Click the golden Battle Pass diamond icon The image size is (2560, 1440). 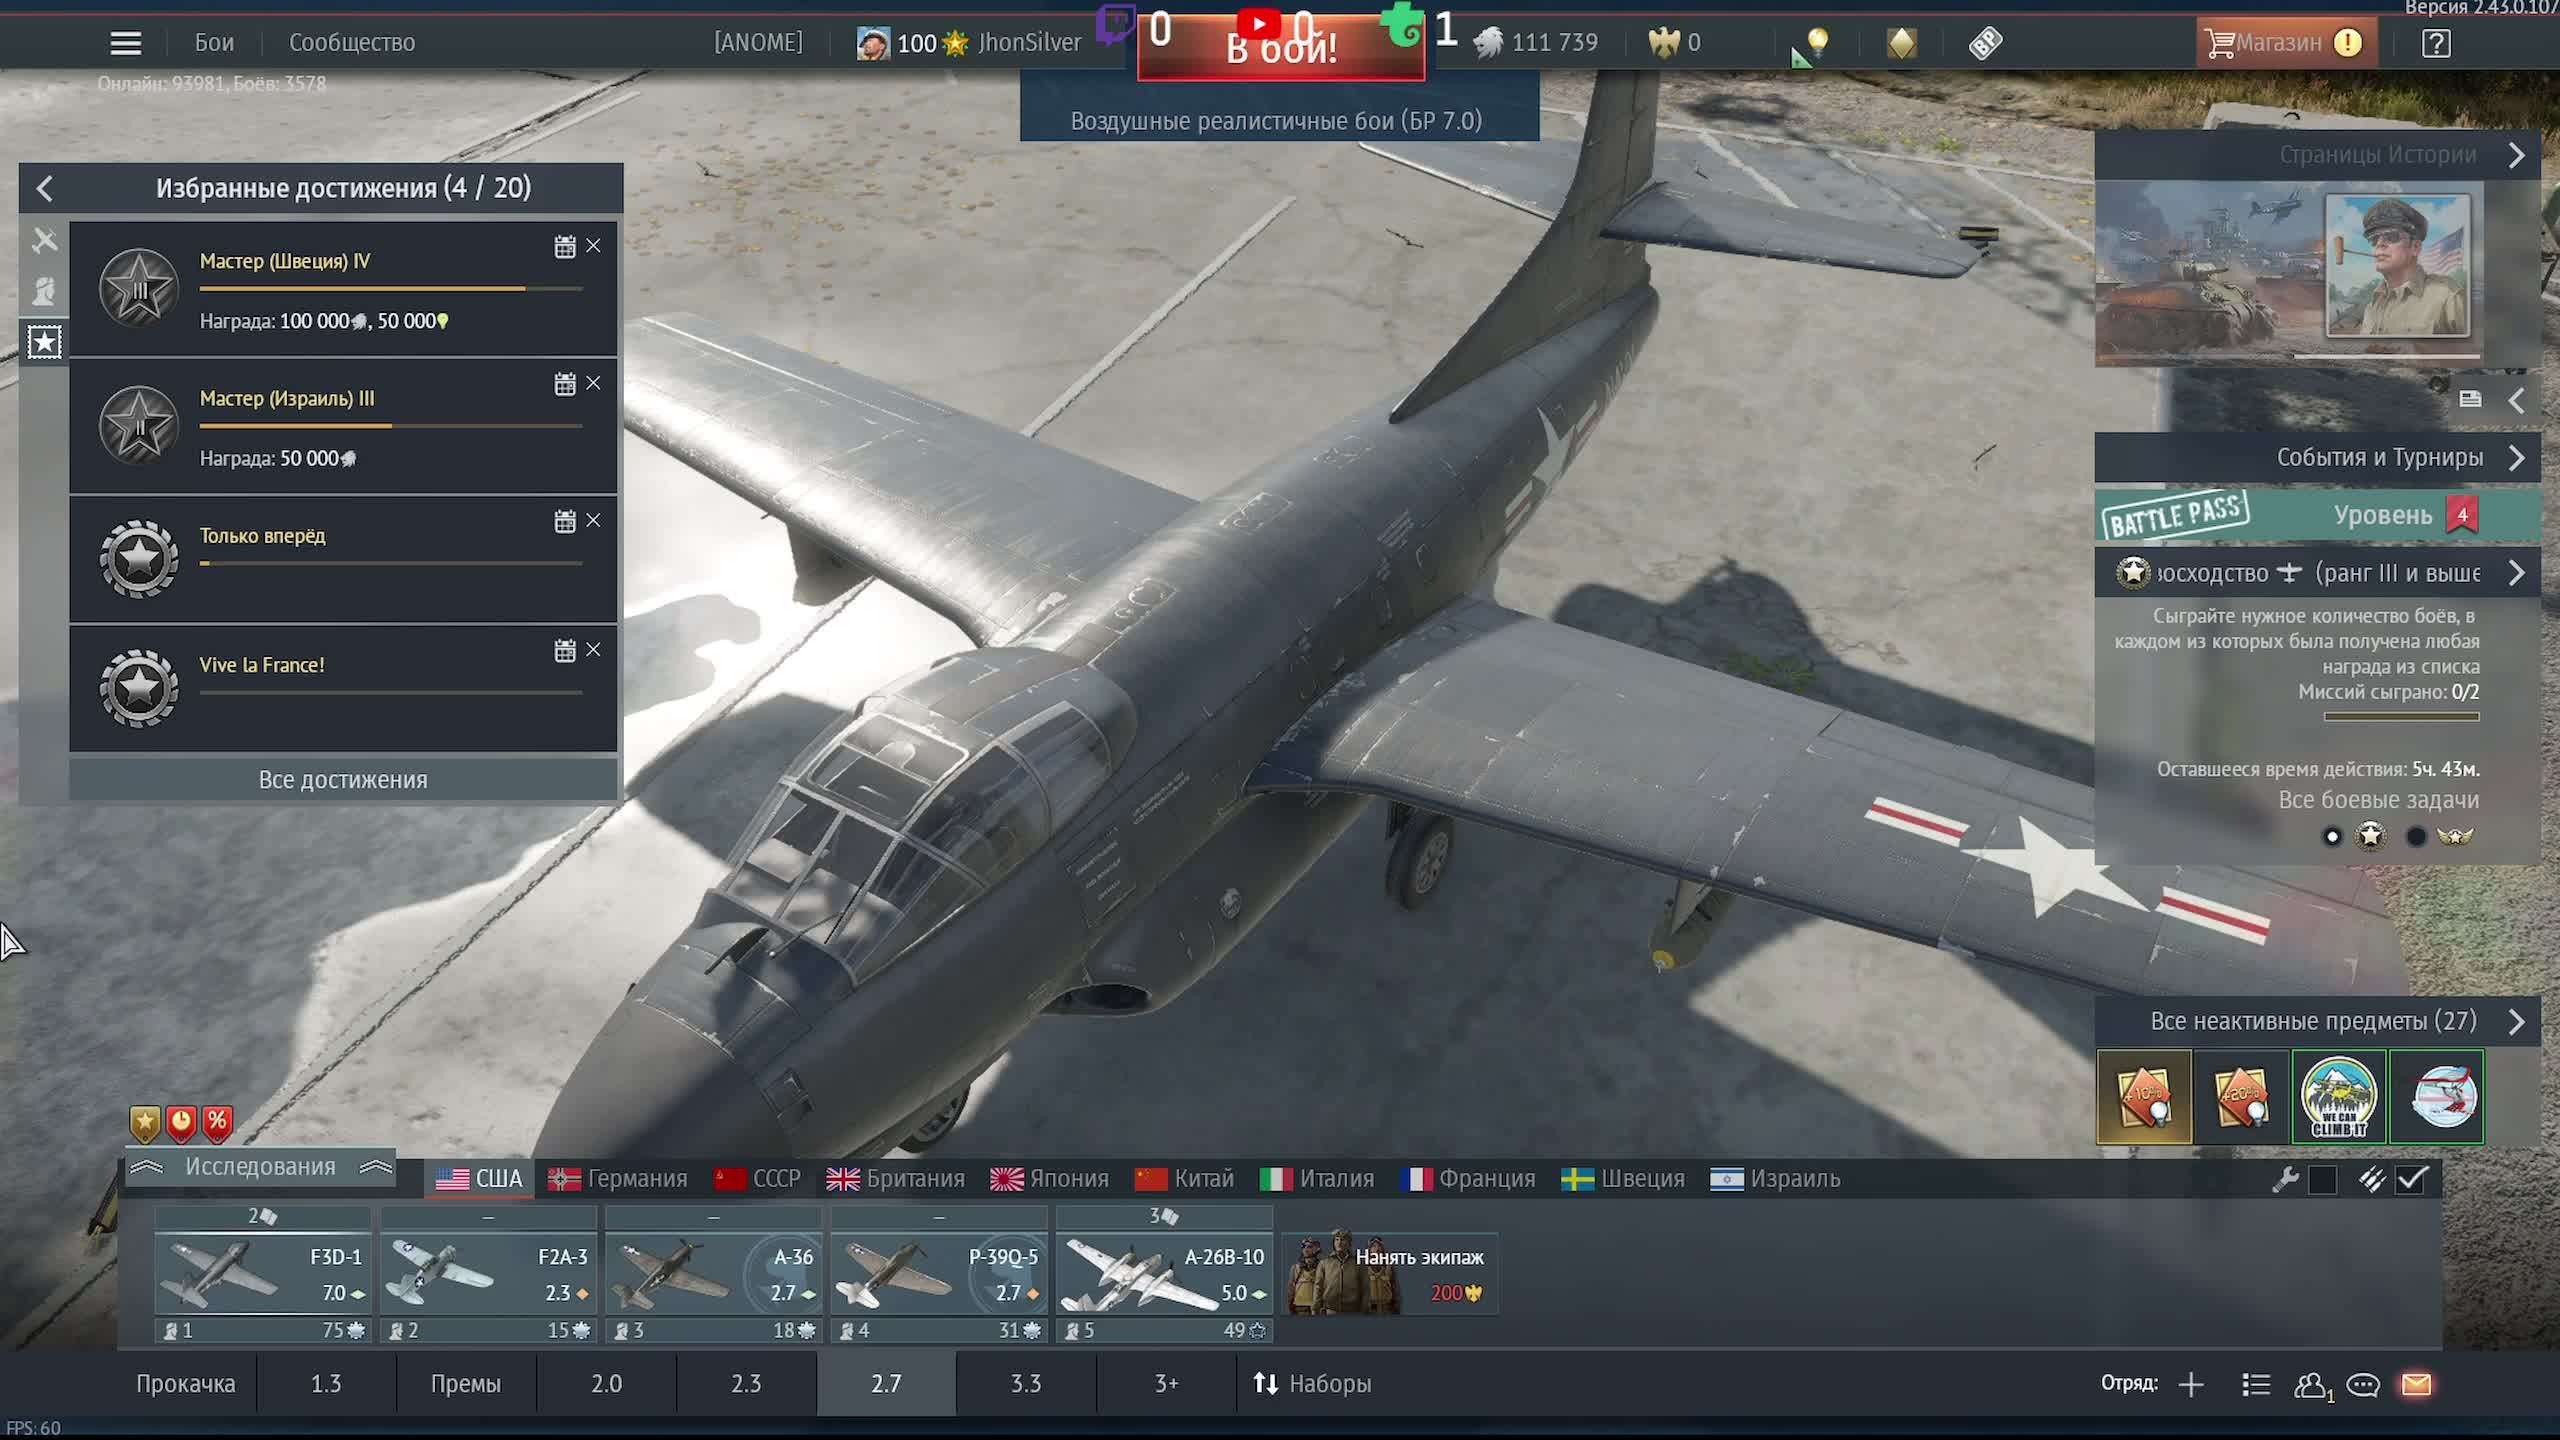click(x=1902, y=43)
